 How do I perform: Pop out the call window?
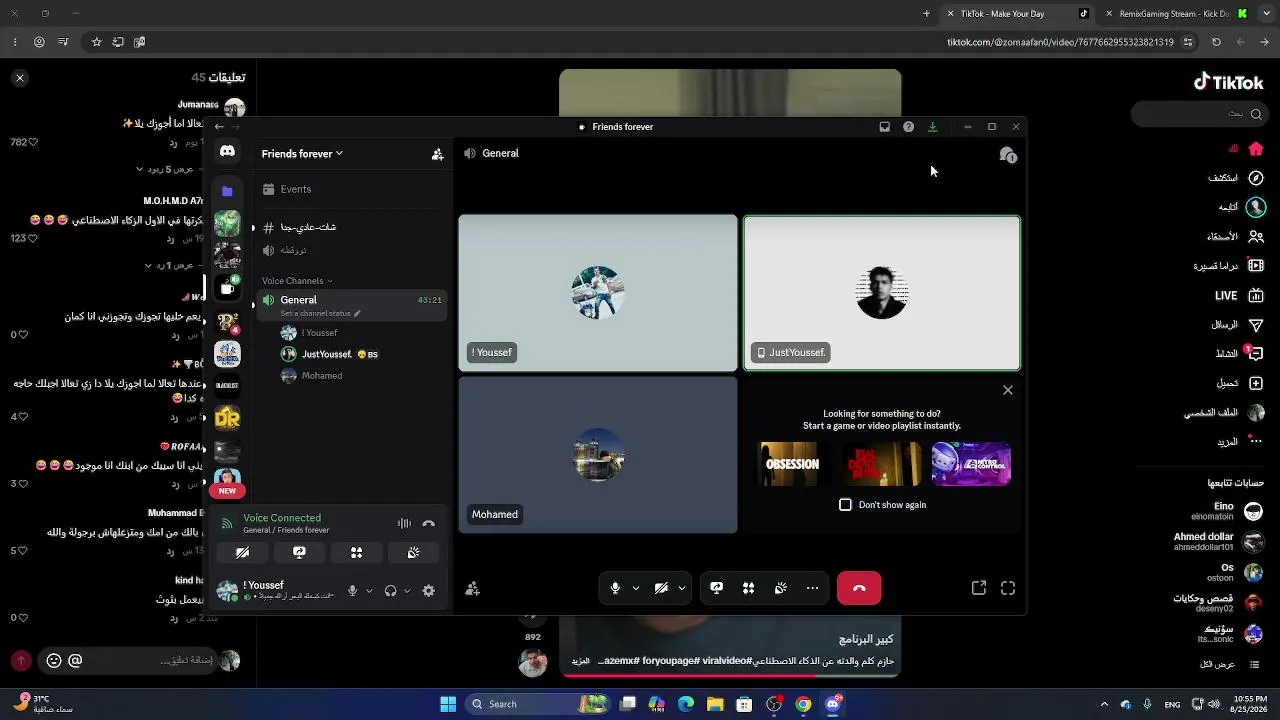tap(979, 589)
